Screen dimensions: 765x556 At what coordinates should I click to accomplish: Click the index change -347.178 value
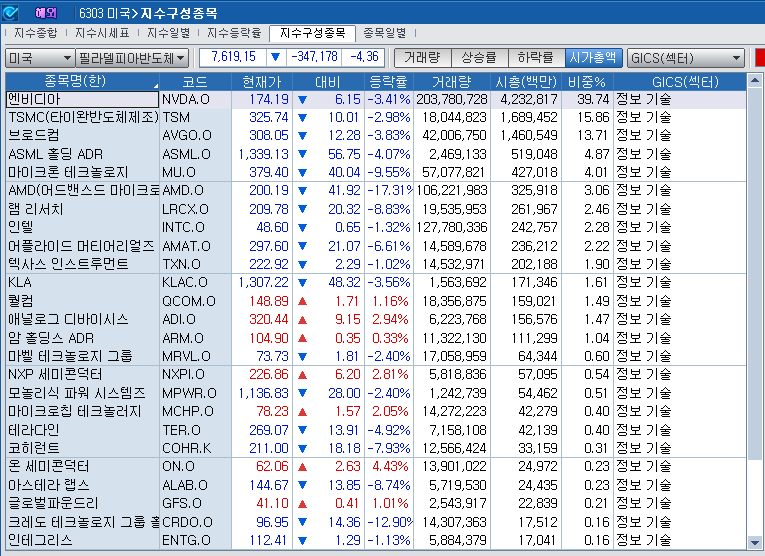tap(314, 57)
